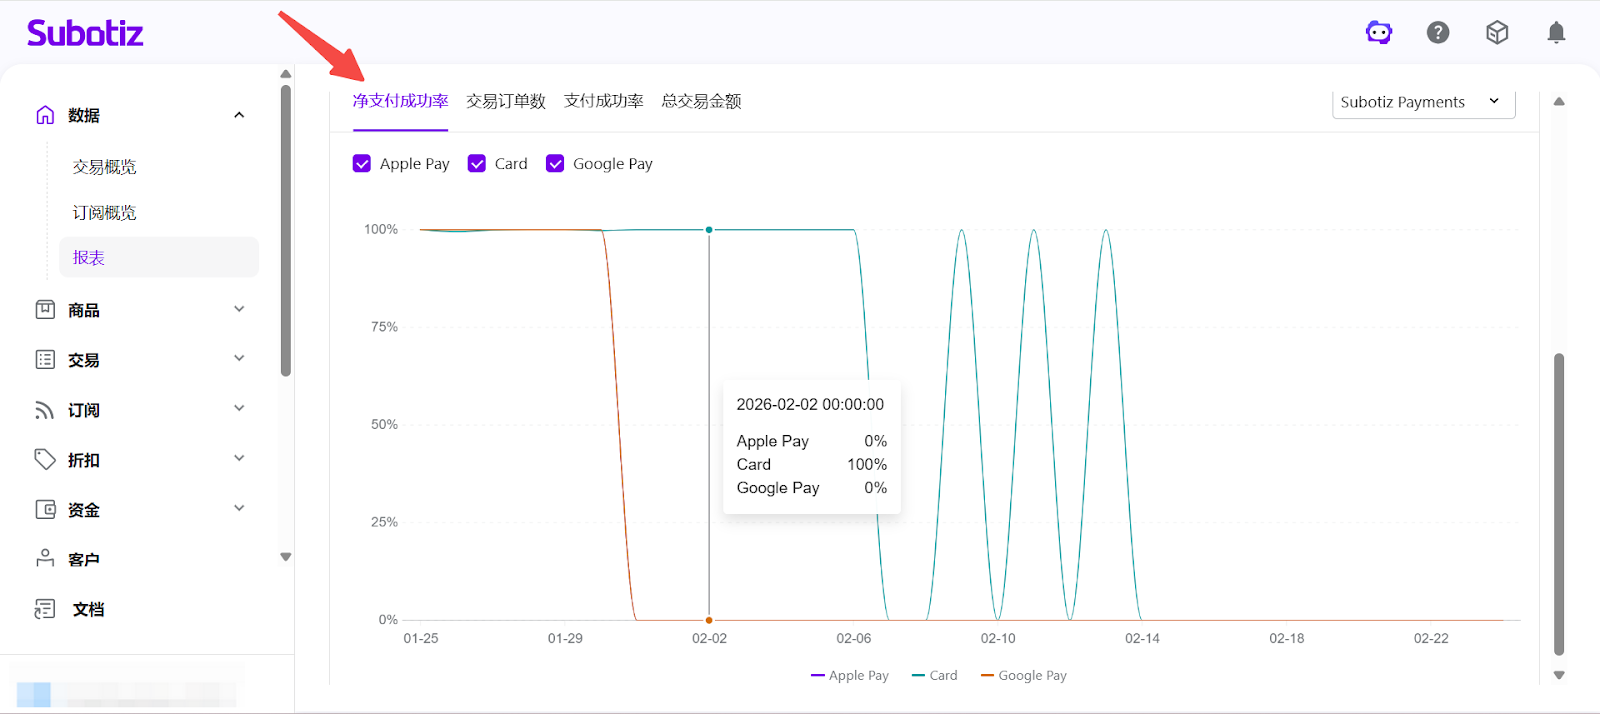Screen dimensions: 1600x714
Task: Click the main page vertical scrollbar thumb
Action: tap(1558, 500)
